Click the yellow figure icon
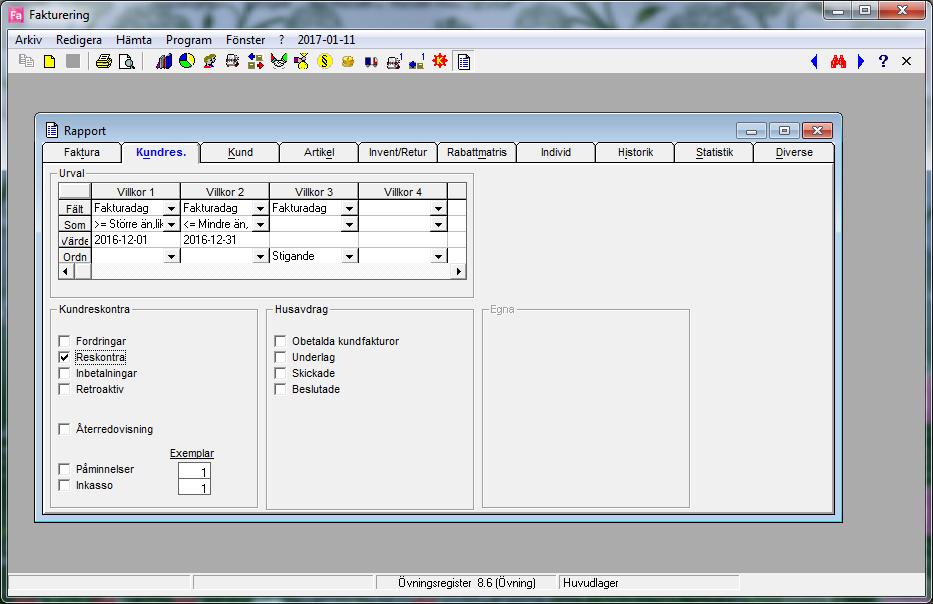This screenshot has width=933, height=604. point(302,61)
